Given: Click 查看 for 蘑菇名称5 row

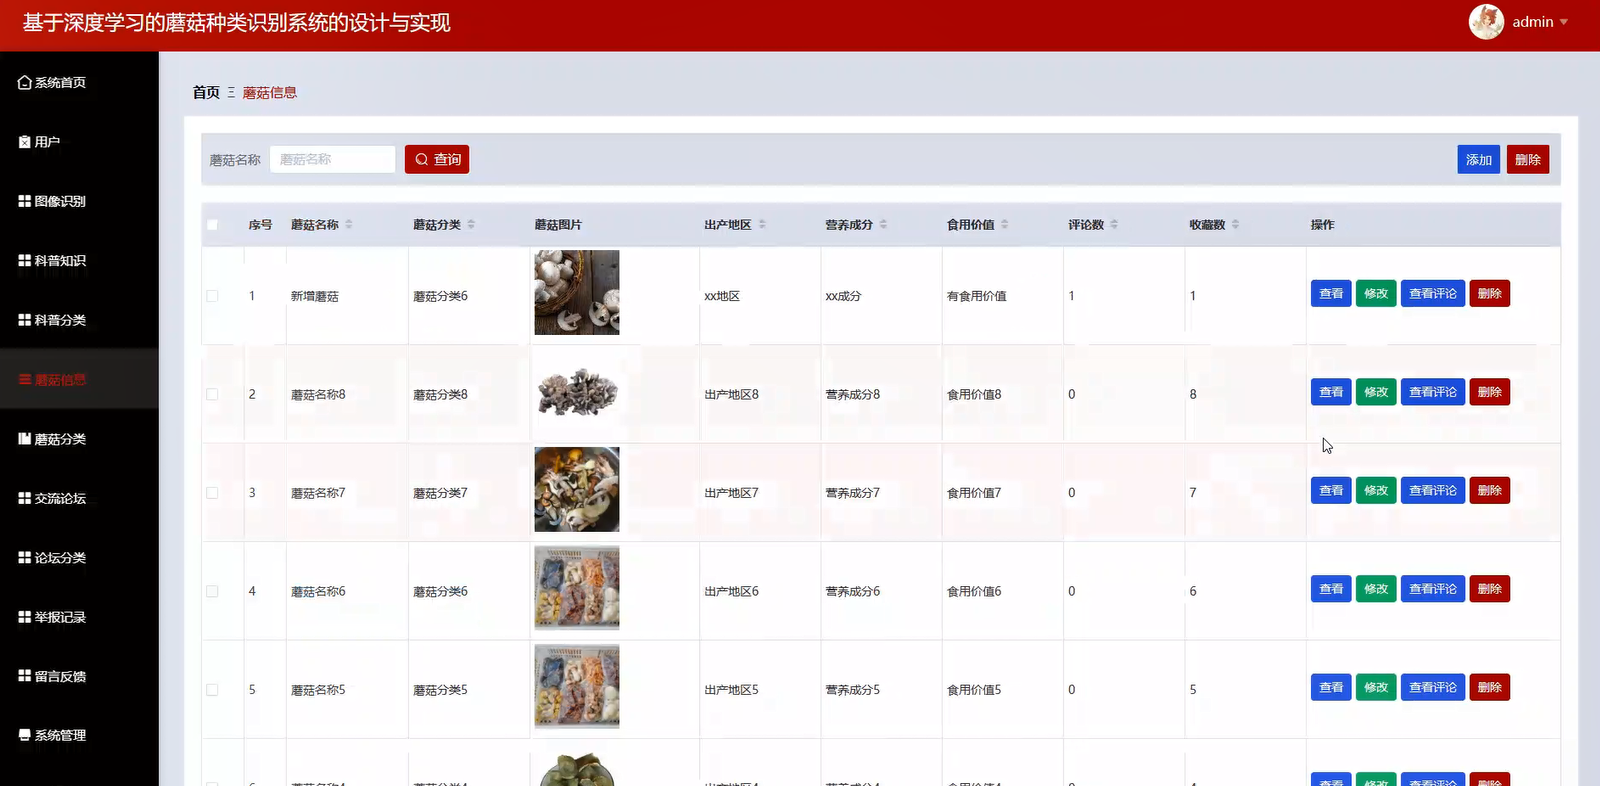Looking at the screenshot, I should [1331, 688].
